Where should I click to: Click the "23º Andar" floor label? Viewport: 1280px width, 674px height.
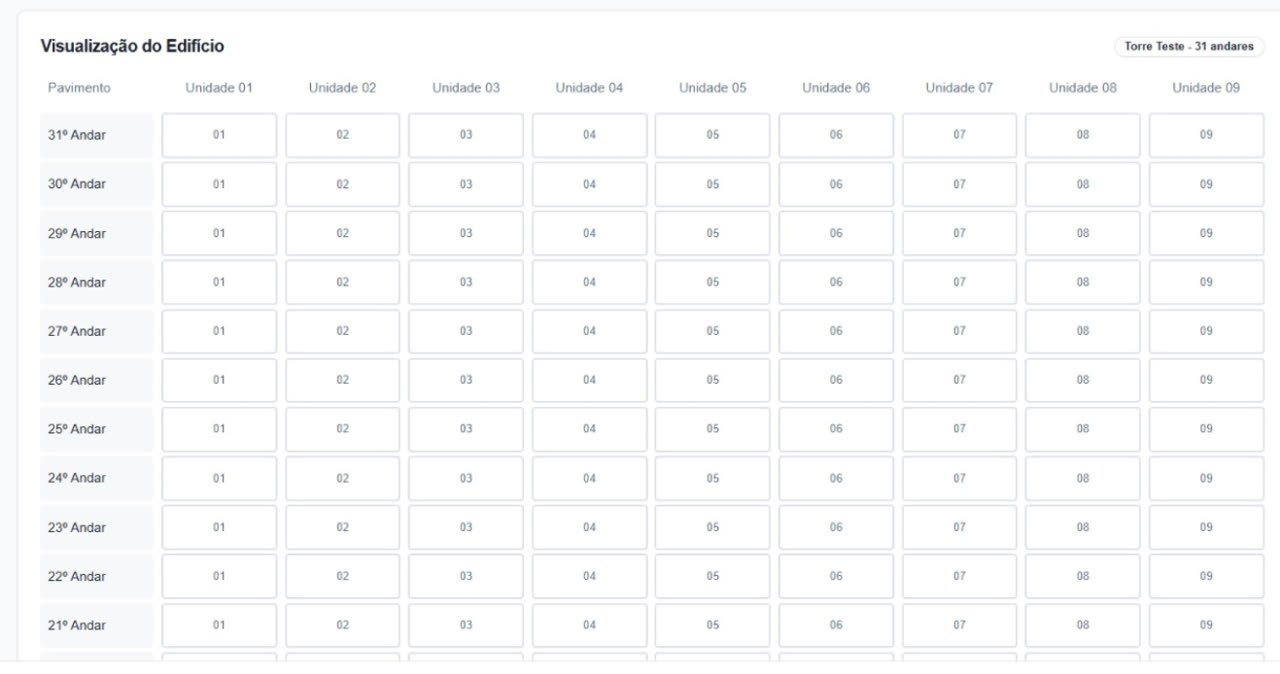point(77,527)
